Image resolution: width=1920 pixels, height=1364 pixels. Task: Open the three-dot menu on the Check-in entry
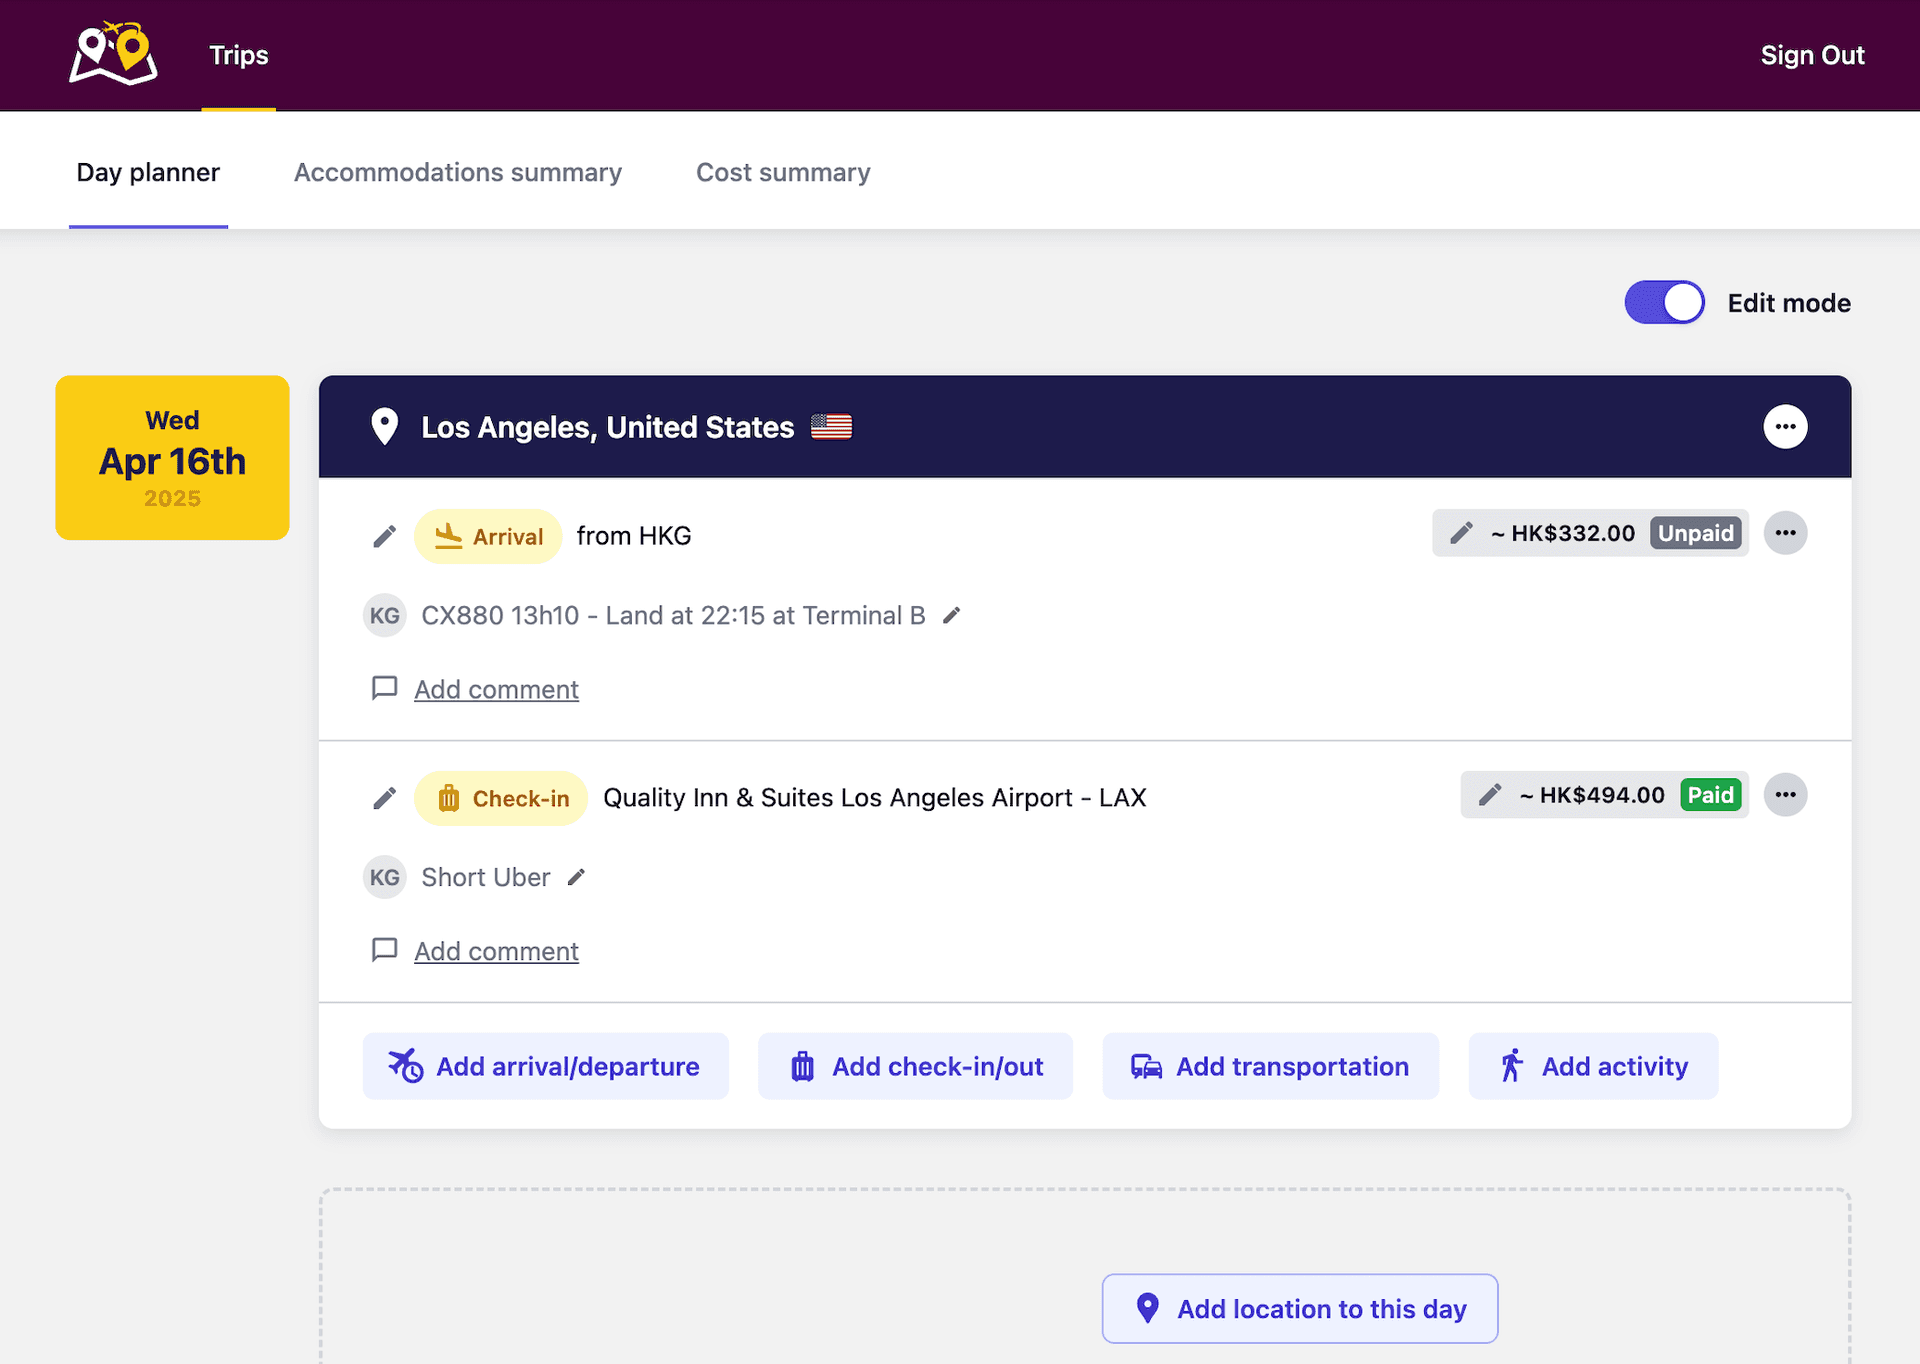[x=1786, y=795]
